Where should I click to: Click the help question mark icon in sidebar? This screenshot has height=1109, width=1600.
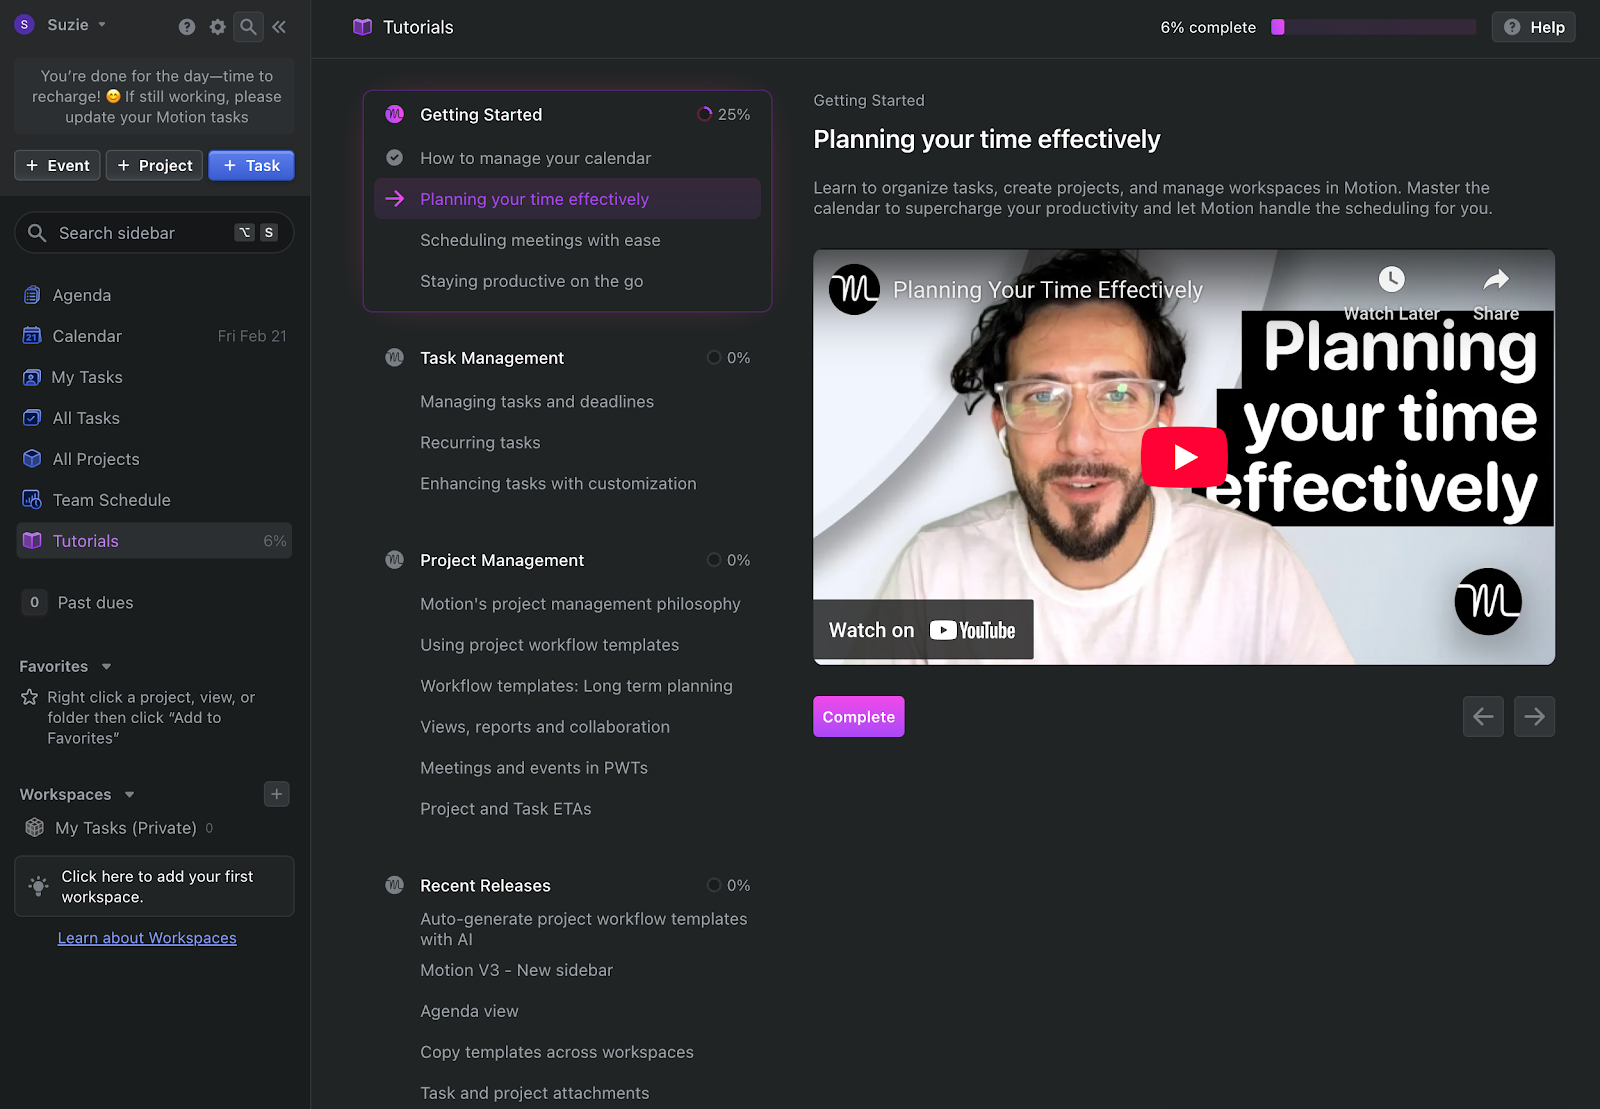point(187,27)
